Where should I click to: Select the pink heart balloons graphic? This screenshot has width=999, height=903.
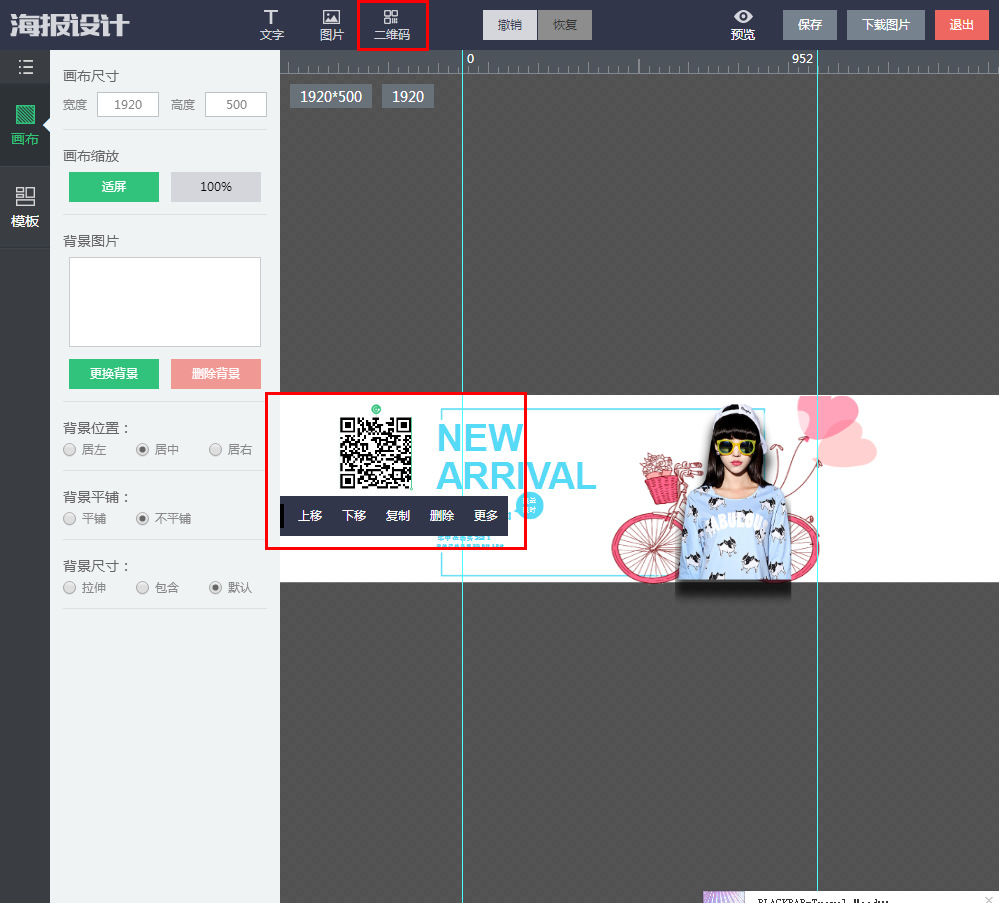[x=838, y=432]
